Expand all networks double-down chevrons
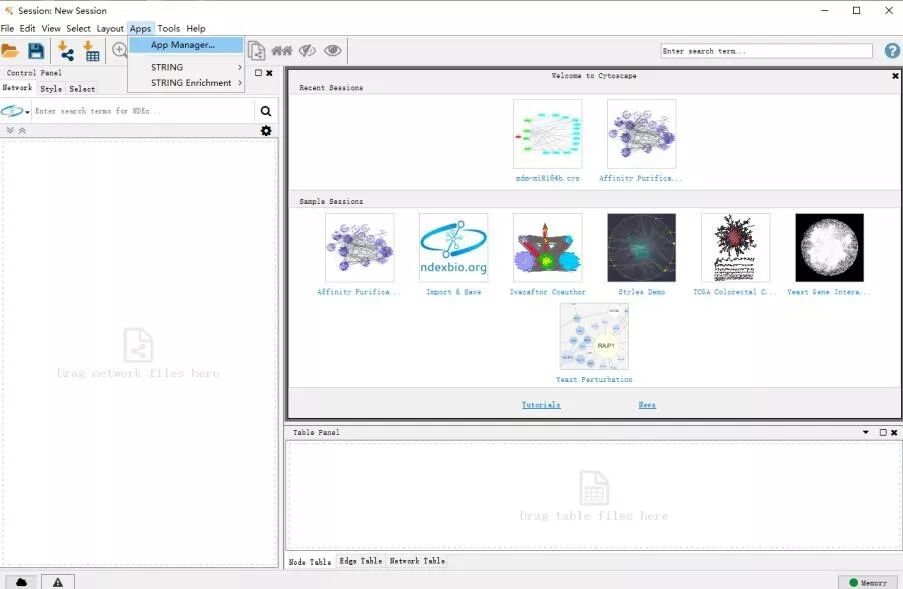Viewport: 903px width, 589px height. click(10, 131)
